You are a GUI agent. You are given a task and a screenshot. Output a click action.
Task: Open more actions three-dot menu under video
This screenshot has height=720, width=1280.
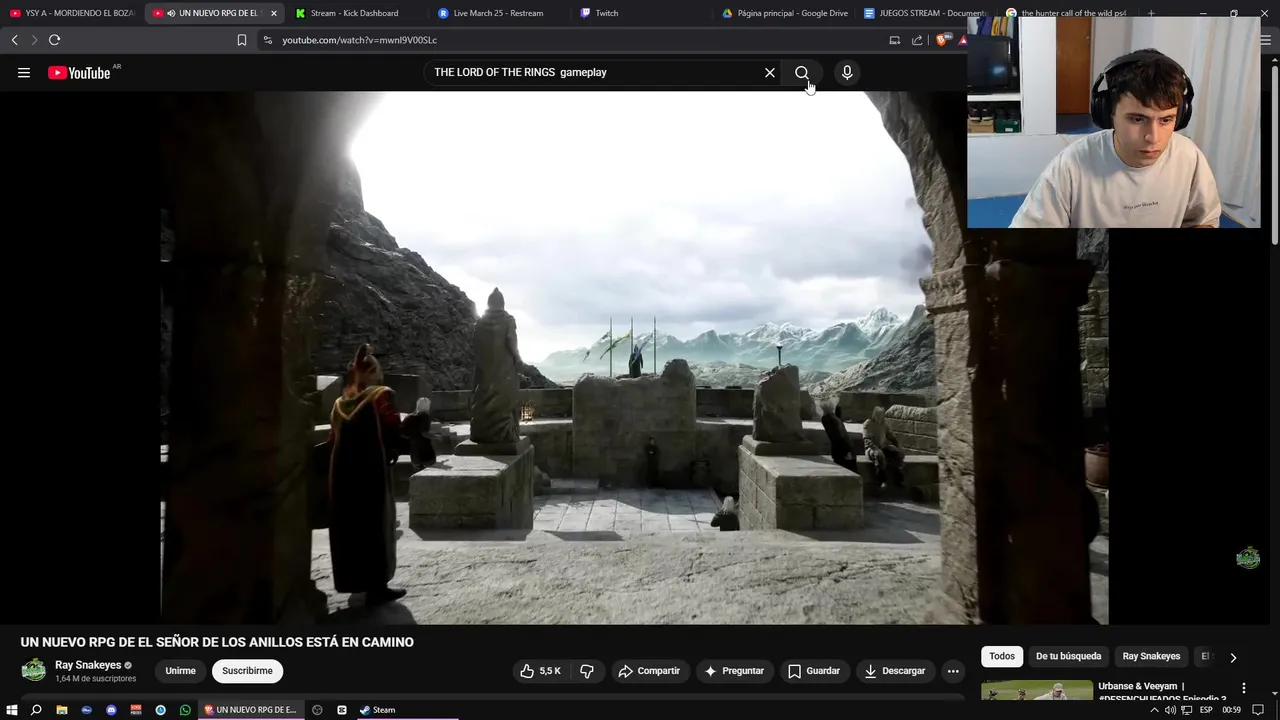point(953,671)
